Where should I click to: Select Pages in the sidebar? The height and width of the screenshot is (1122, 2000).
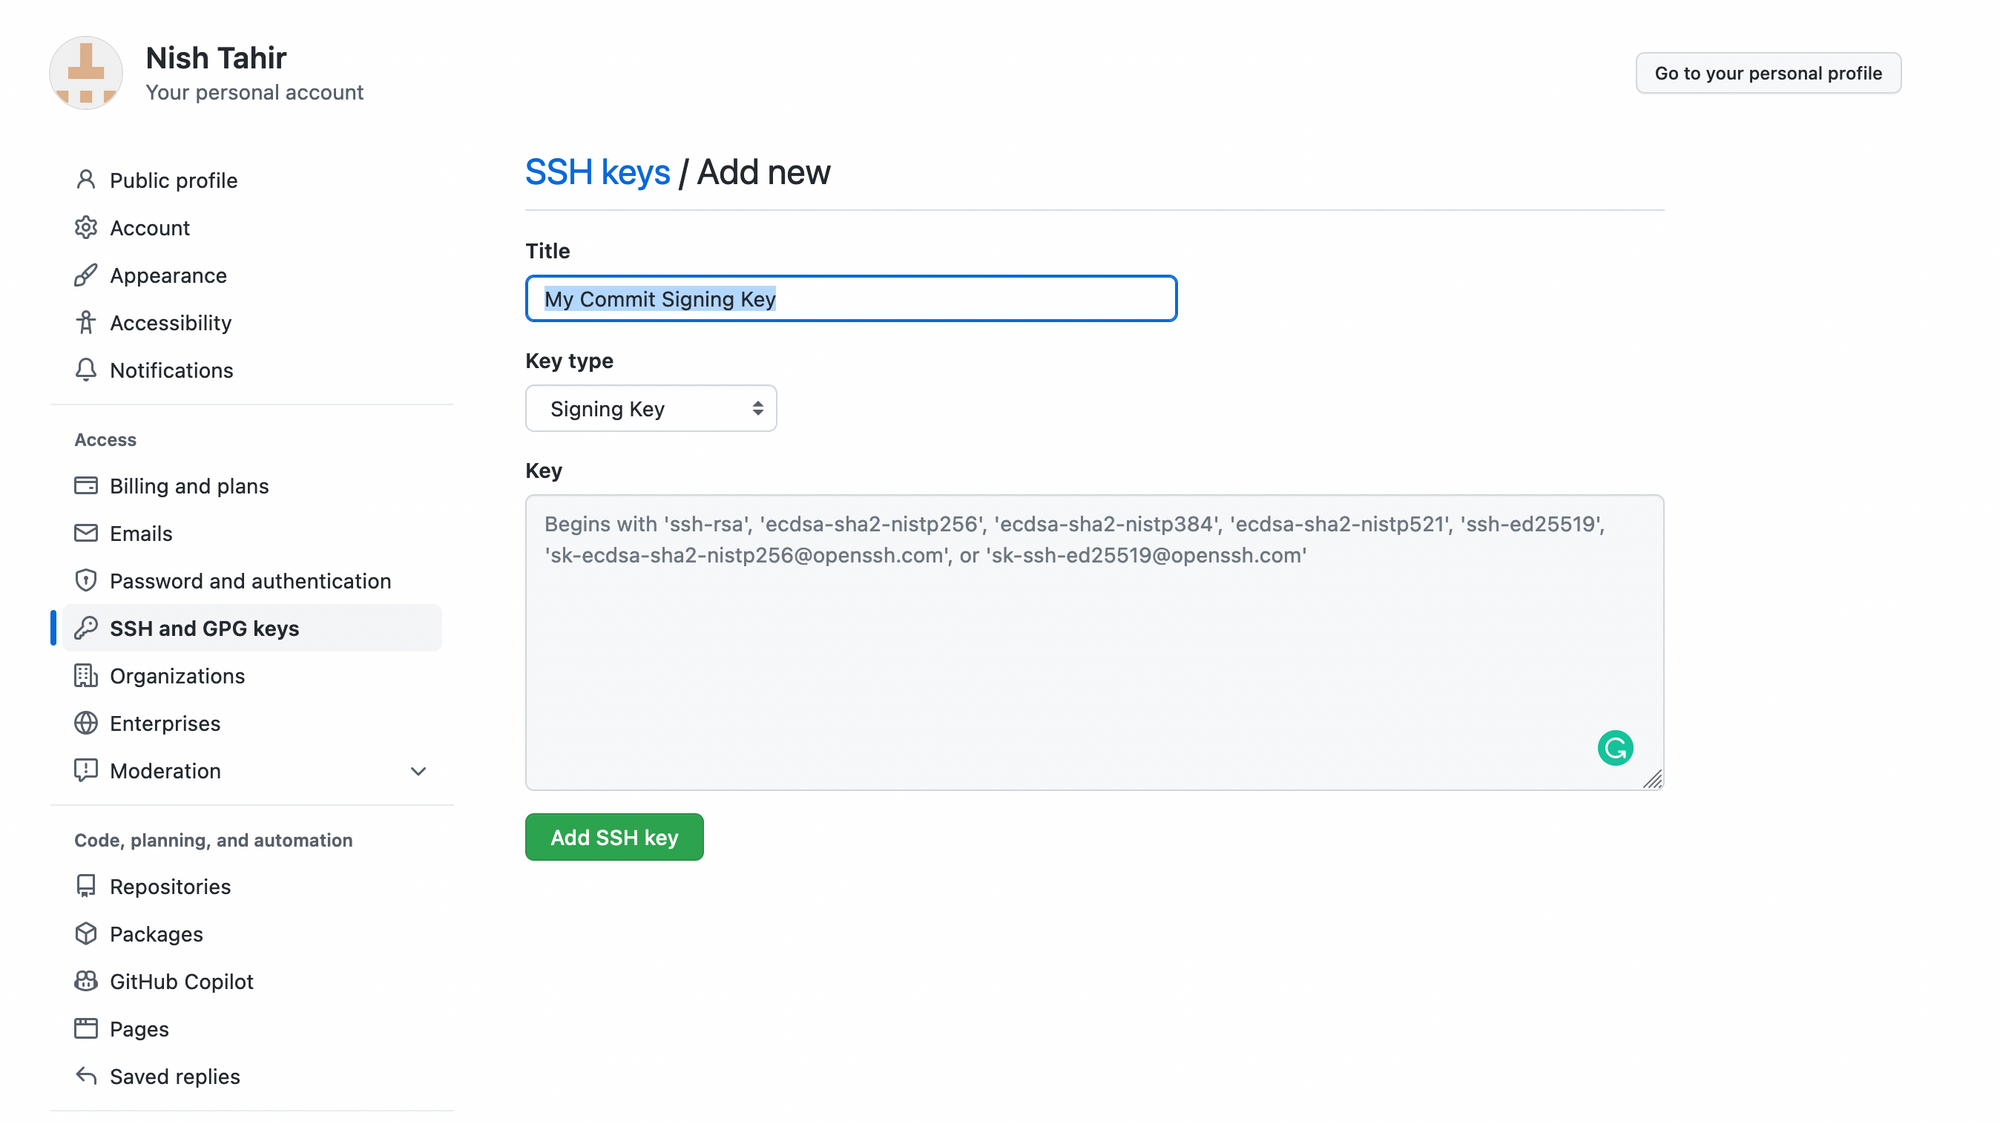(138, 1028)
